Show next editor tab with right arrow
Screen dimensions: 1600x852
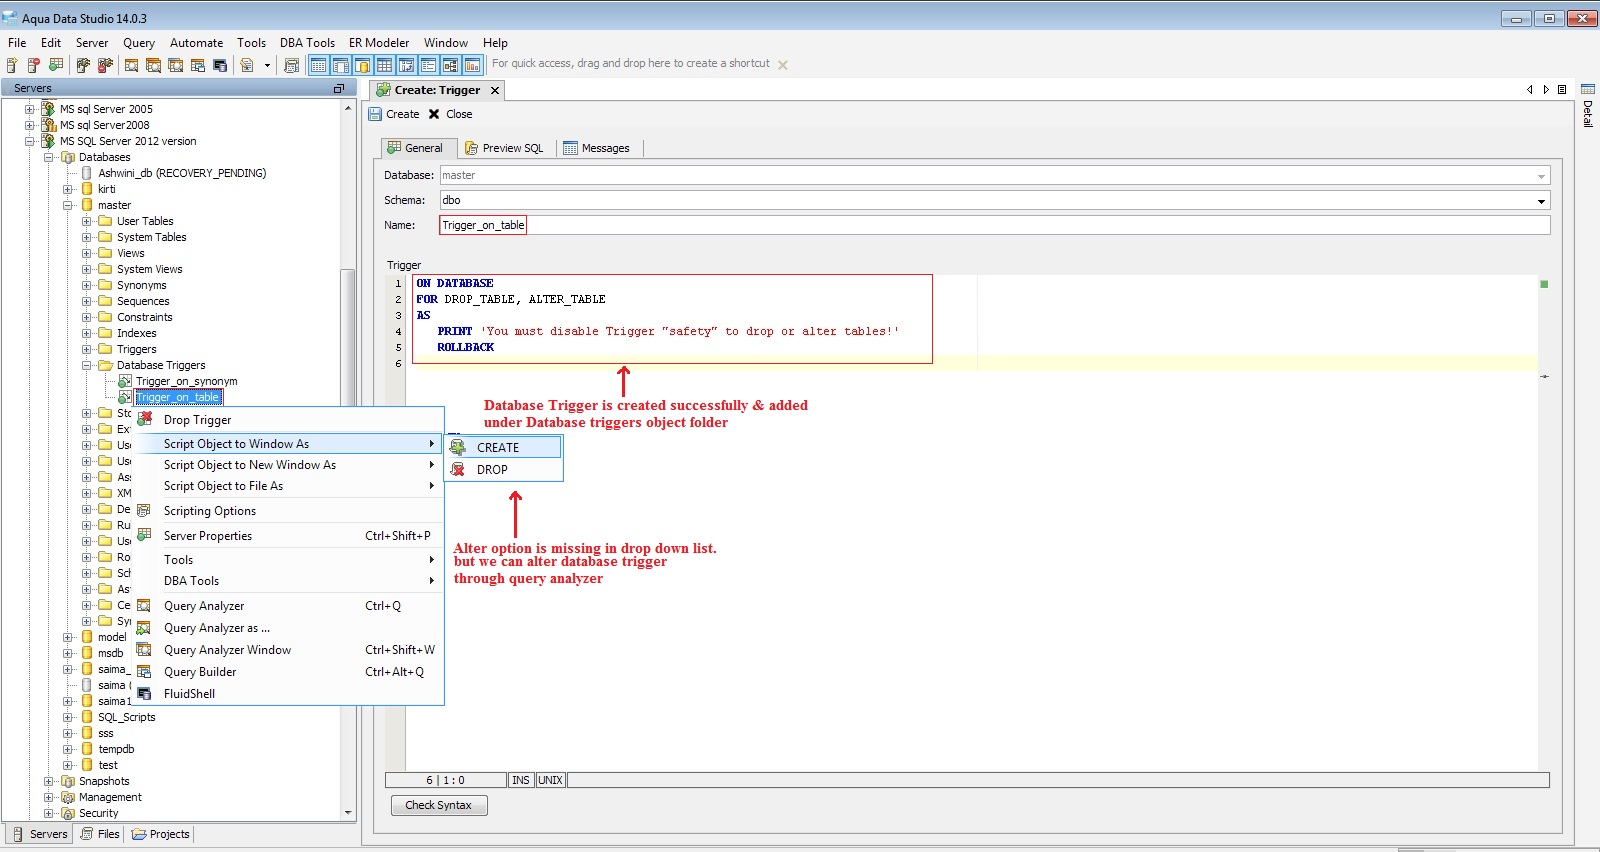pyautogui.click(x=1546, y=90)
